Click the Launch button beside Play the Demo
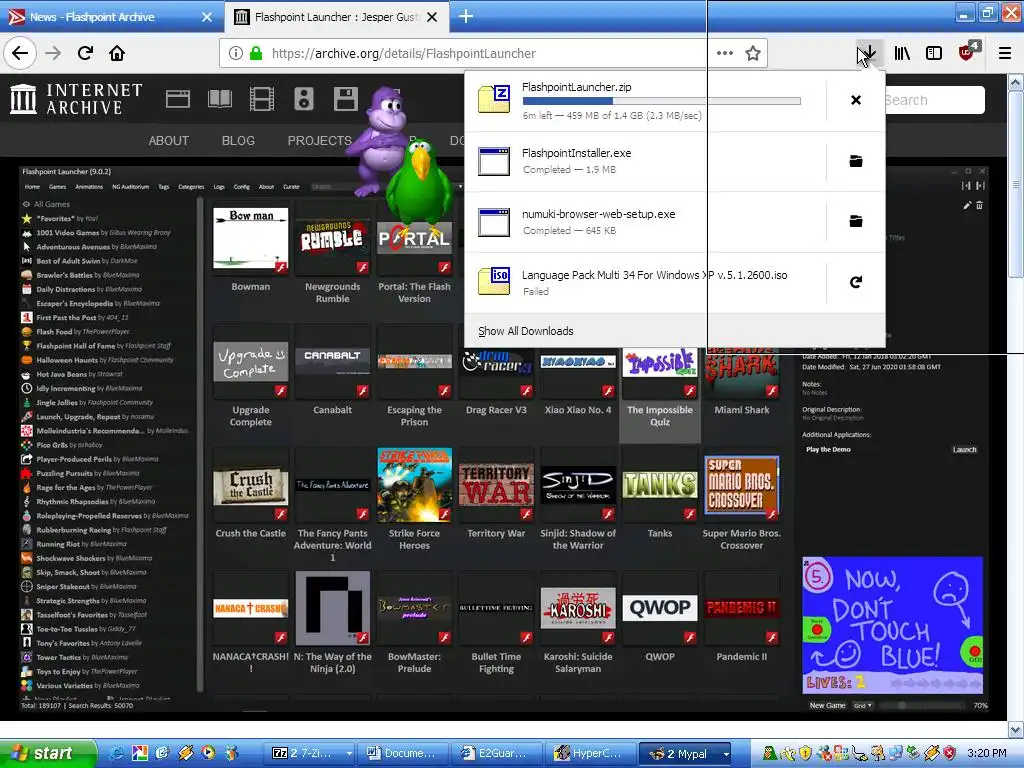This screenshot has height=768, width=1024. 964,449
